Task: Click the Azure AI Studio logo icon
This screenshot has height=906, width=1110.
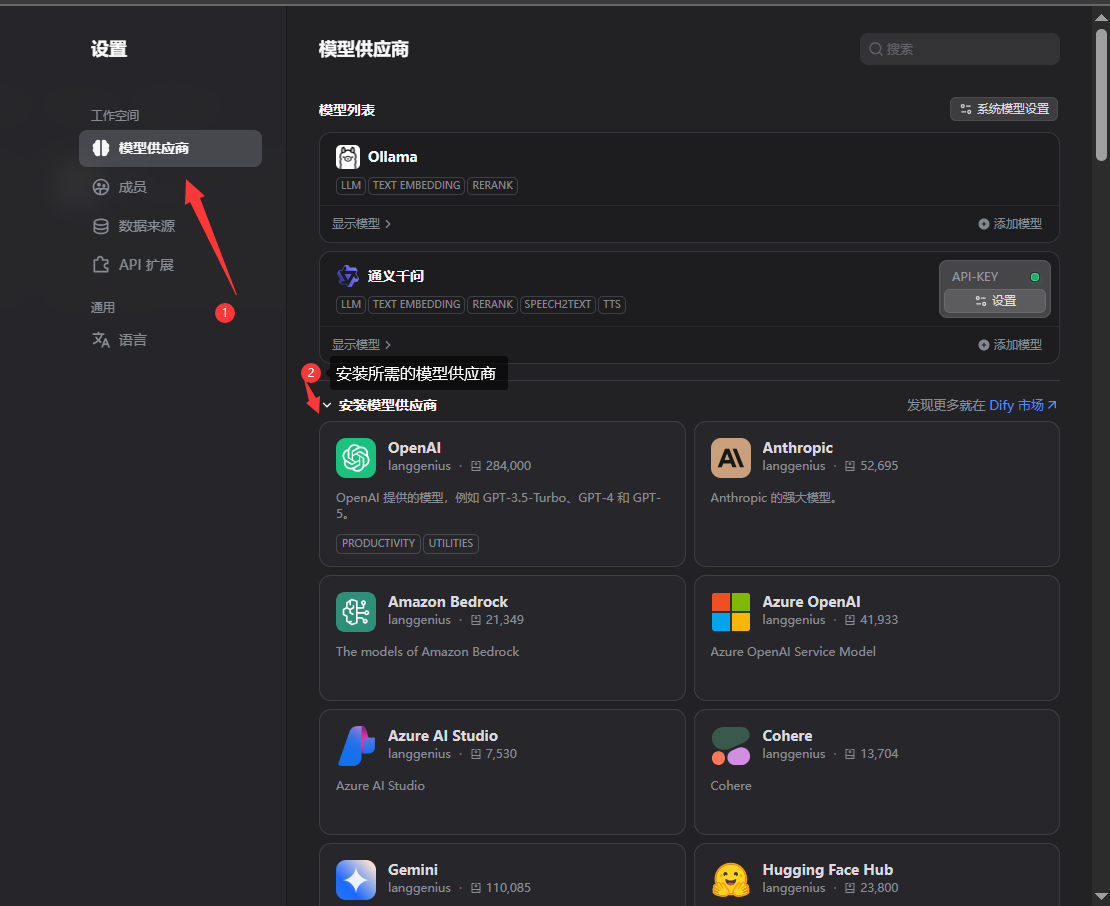Action: (356, 746)
